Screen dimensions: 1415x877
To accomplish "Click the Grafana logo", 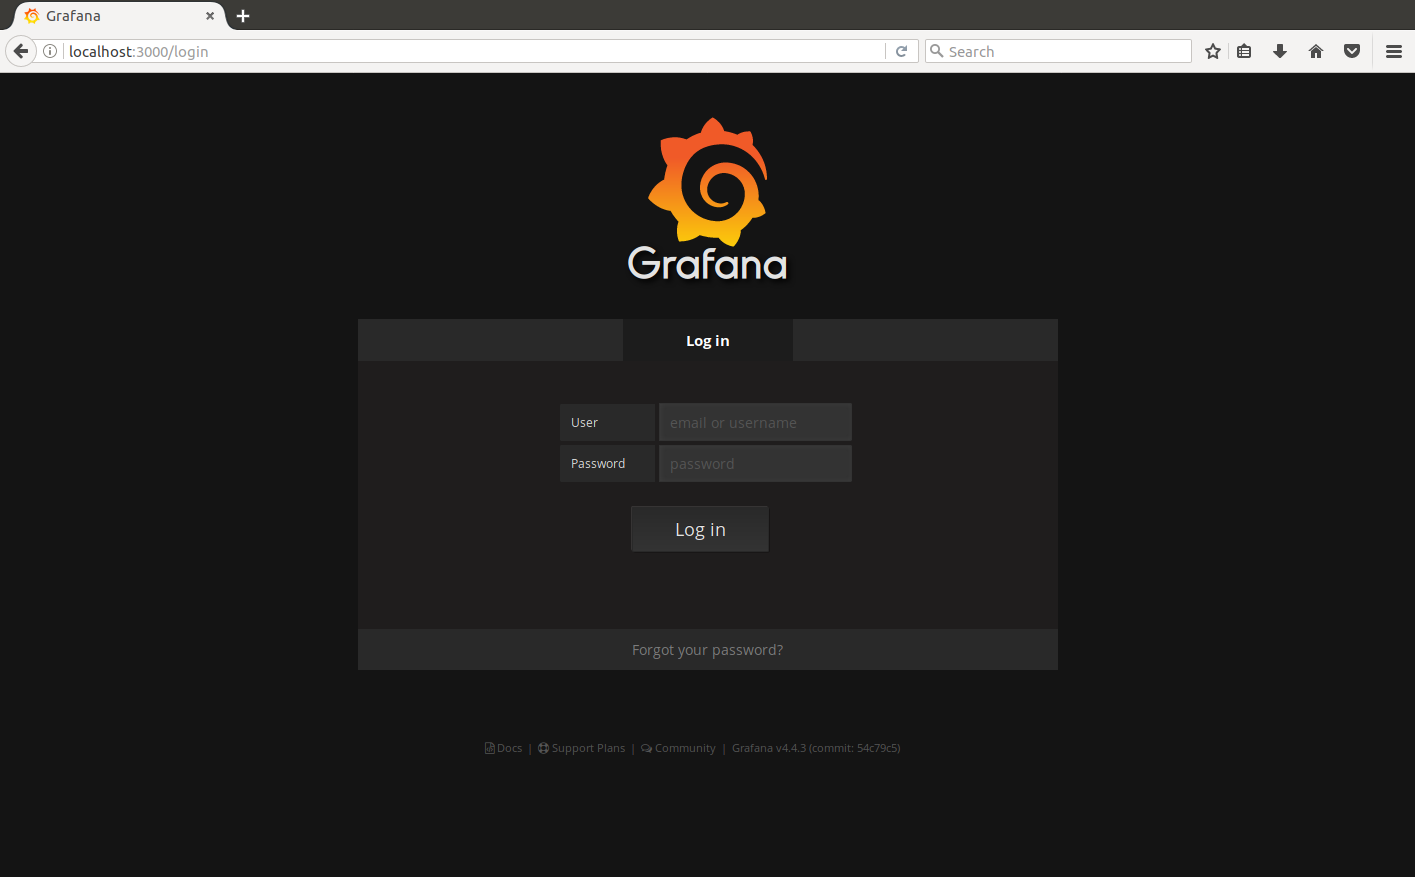I will point(708,200).
